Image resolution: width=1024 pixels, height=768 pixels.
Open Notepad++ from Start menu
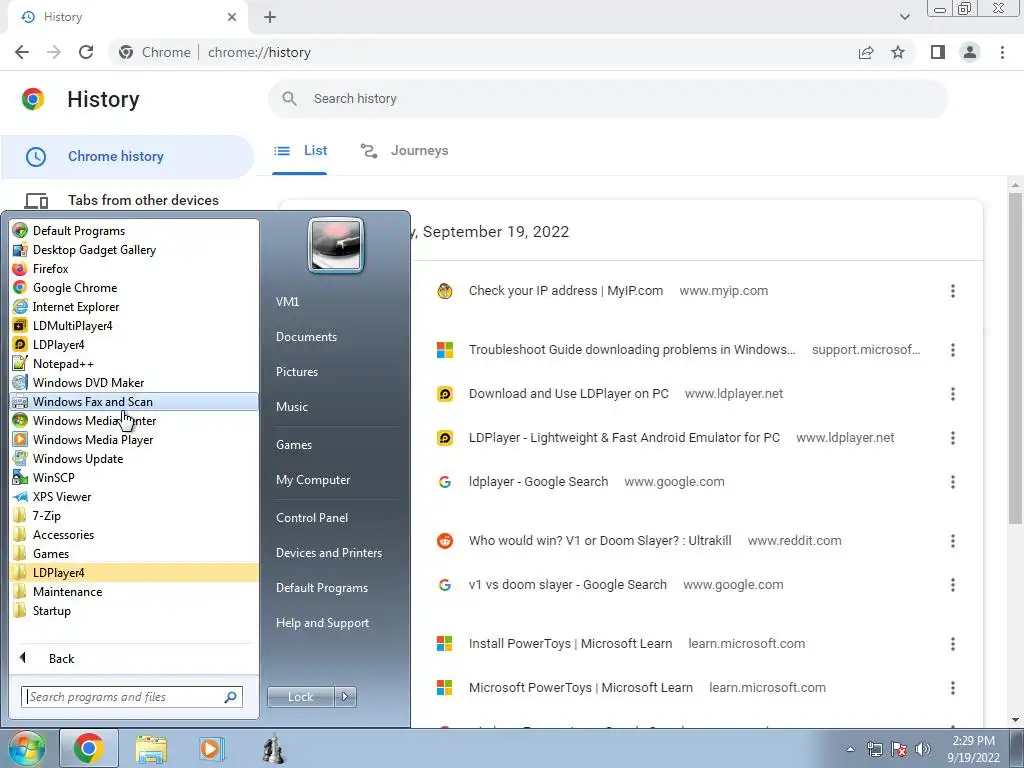[x=134, y=364]
